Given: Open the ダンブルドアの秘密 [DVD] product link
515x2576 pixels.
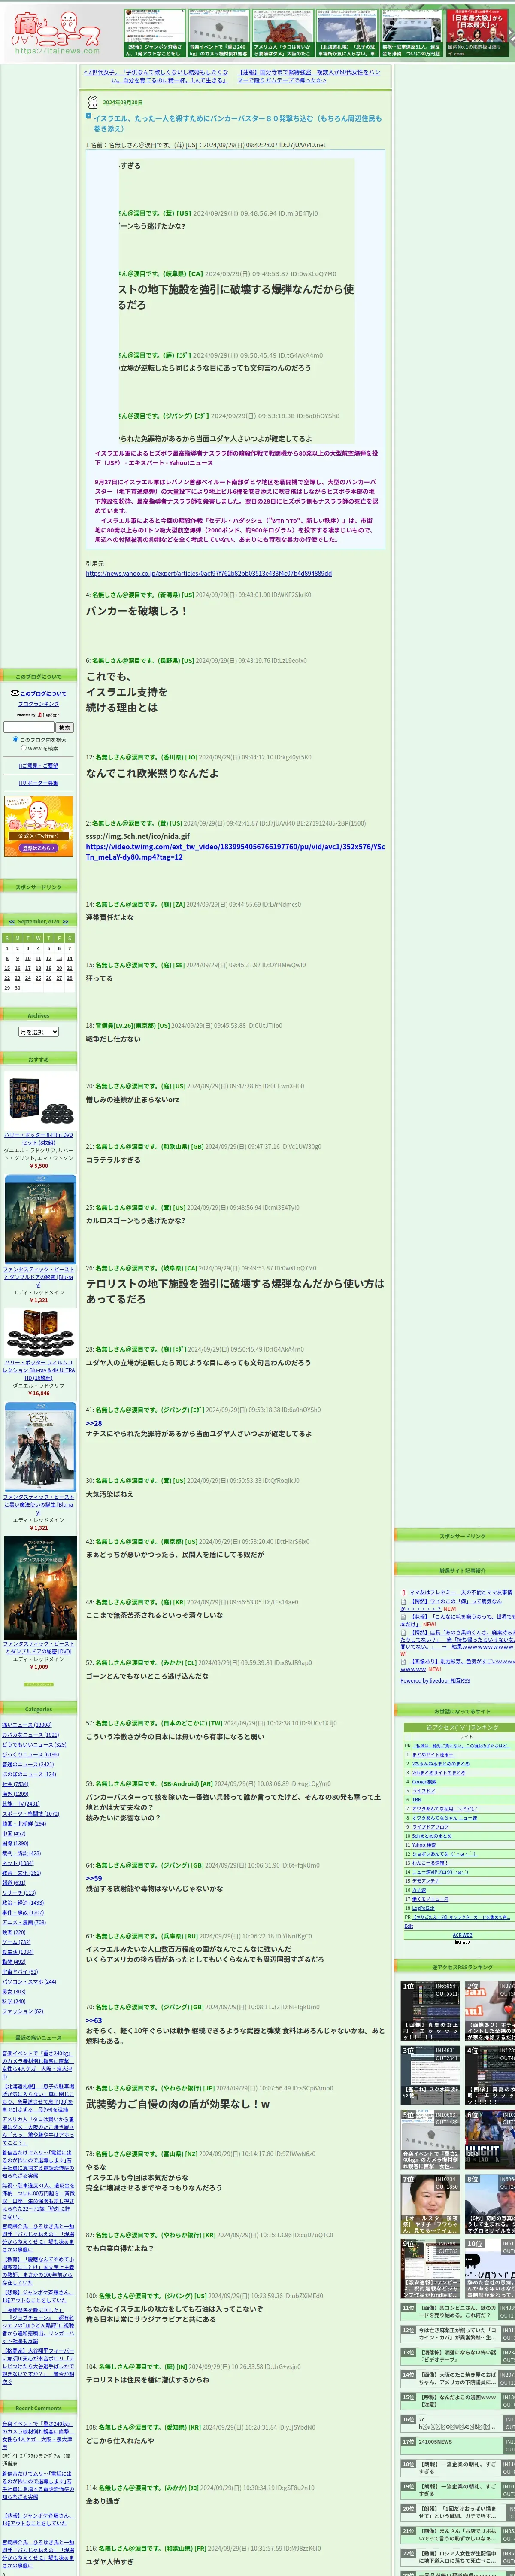Looking at the screenshot, I should (38, 1648).
